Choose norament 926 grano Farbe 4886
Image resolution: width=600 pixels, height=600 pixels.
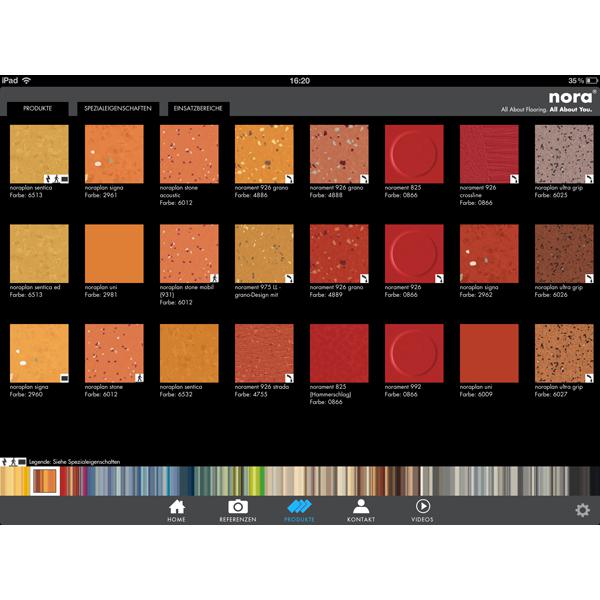point(264,154)
